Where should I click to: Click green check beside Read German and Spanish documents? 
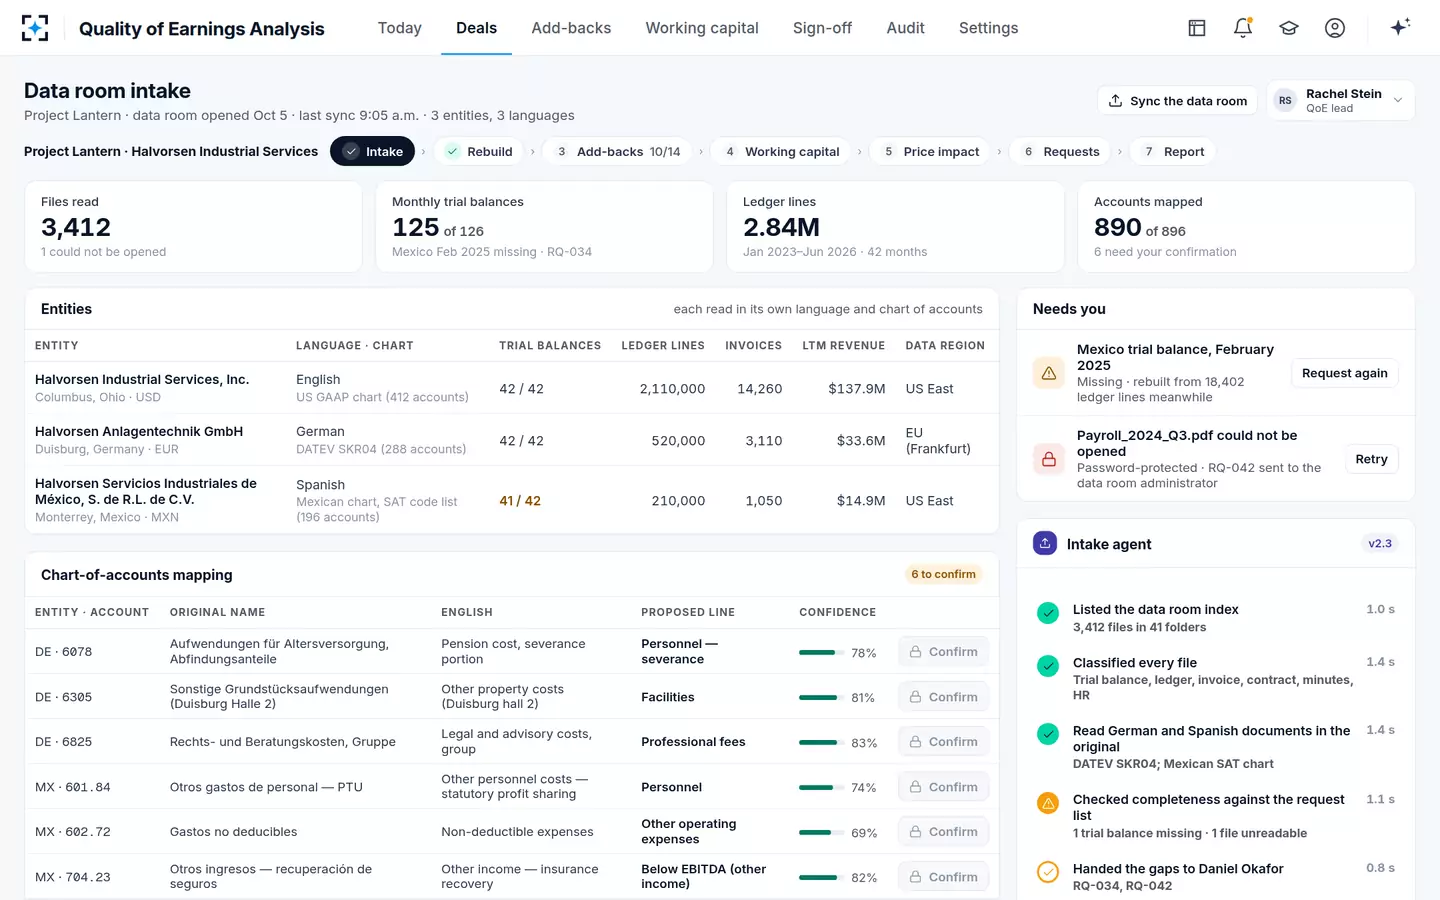coord(1048,734)
